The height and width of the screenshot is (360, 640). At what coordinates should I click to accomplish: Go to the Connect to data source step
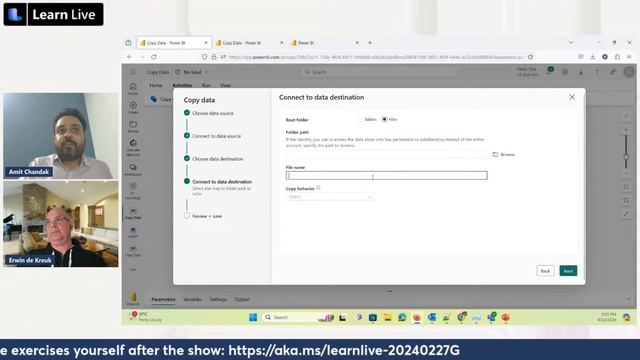pos(216,136)
